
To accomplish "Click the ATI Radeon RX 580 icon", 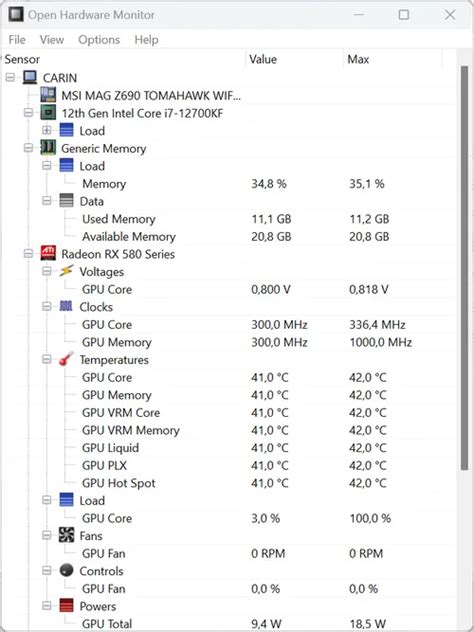I will (x=48, y=254).
